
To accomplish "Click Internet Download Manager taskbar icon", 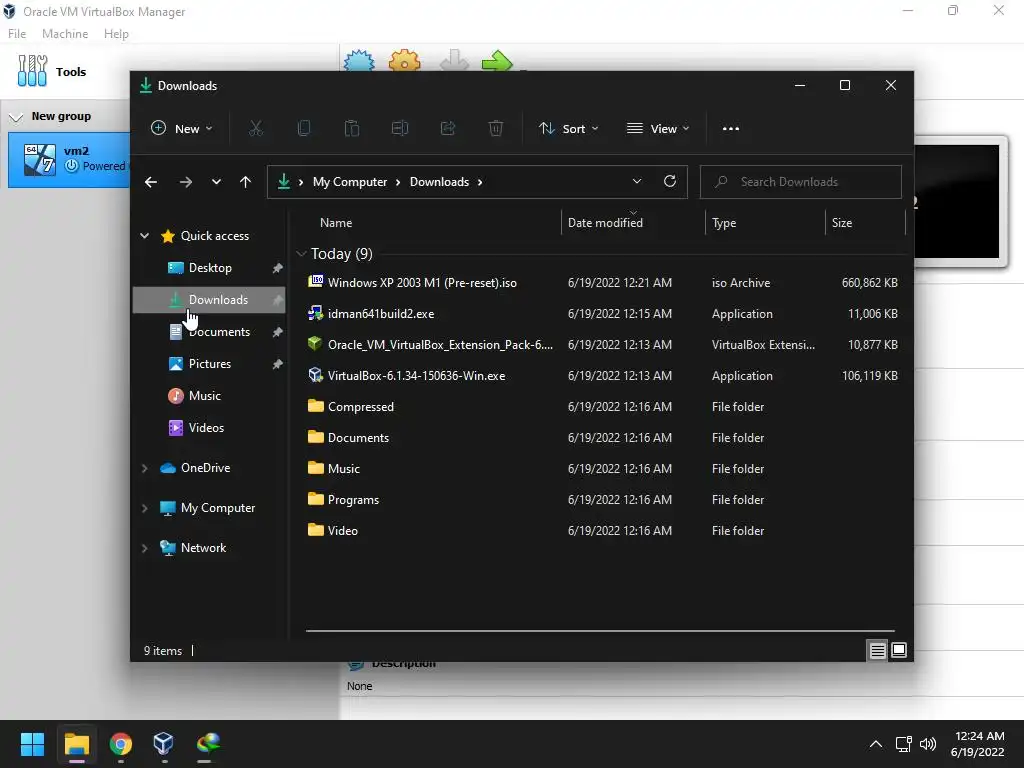I will (208, 744).
